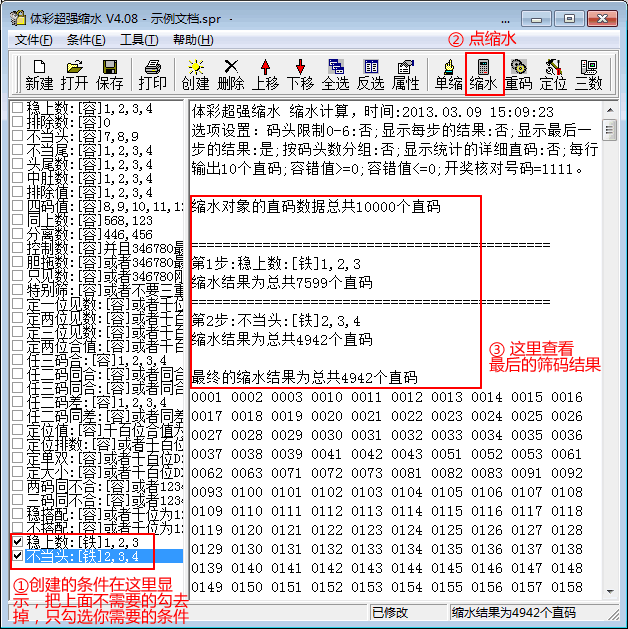Click the 重码 toolbar icon
This screenshot has height=629, width=628.
point(519,75)
